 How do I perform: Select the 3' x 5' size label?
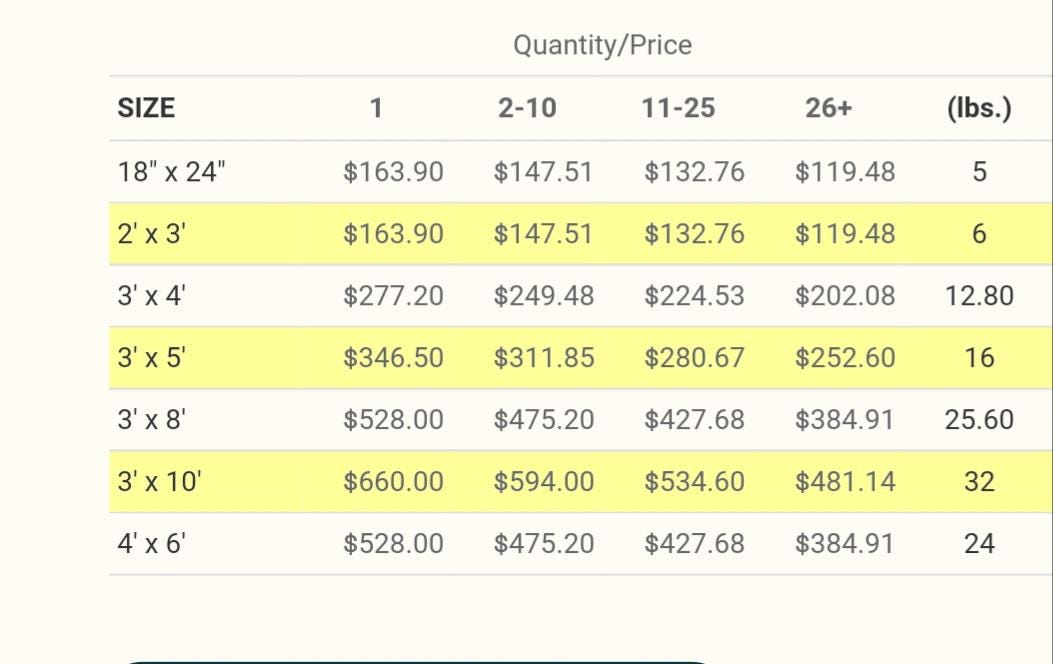tap(152, 358)
